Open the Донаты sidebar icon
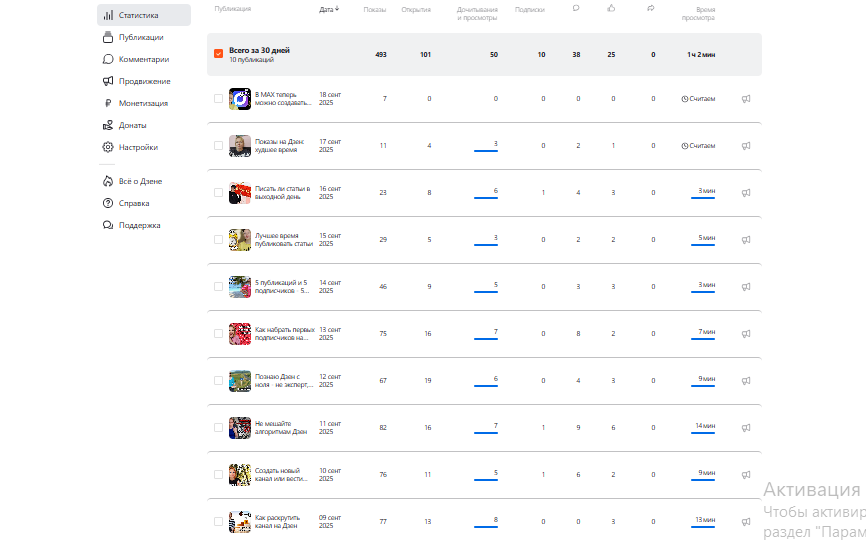Viewport: 866px width, 540px height. click(108, 125)
